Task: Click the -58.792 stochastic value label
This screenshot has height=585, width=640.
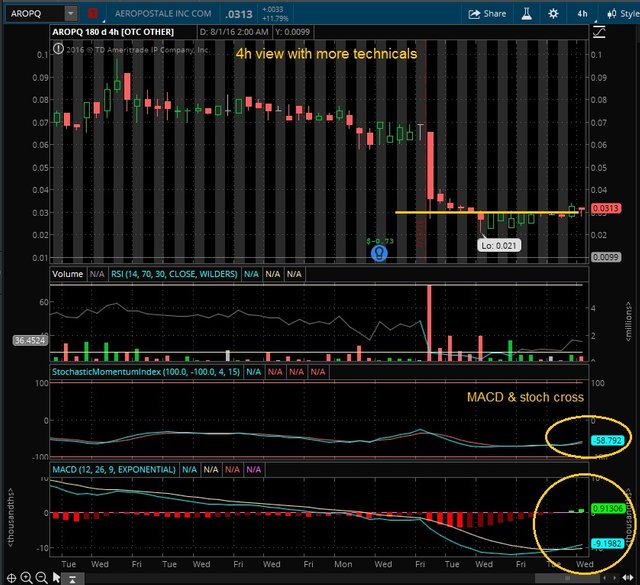Action: (x=607, y=440)
